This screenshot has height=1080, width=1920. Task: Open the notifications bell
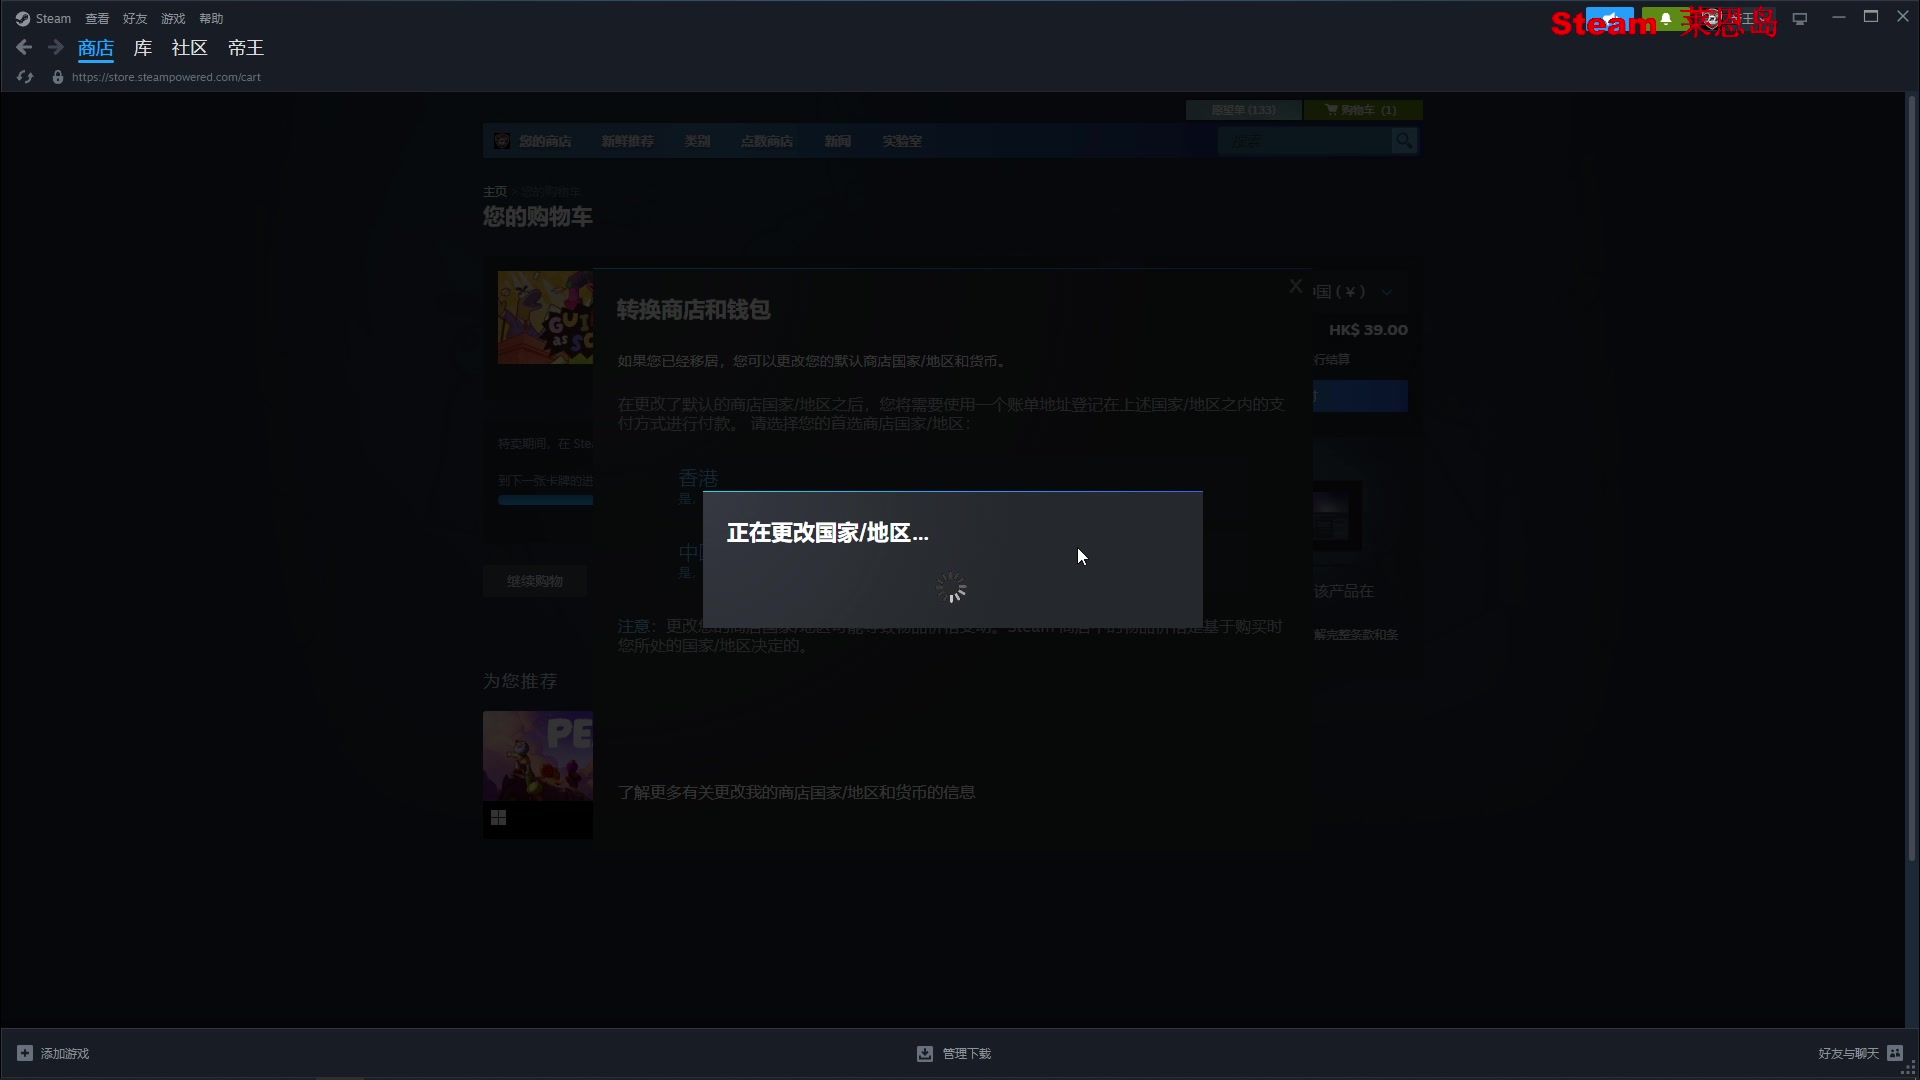[1666, 19]
